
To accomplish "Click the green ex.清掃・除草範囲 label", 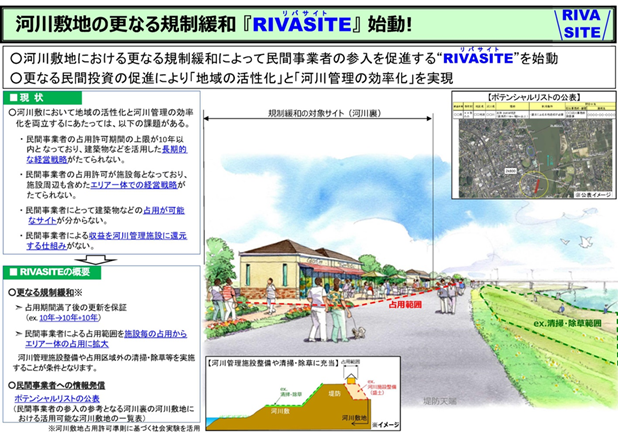I will [x=567, y=323].
